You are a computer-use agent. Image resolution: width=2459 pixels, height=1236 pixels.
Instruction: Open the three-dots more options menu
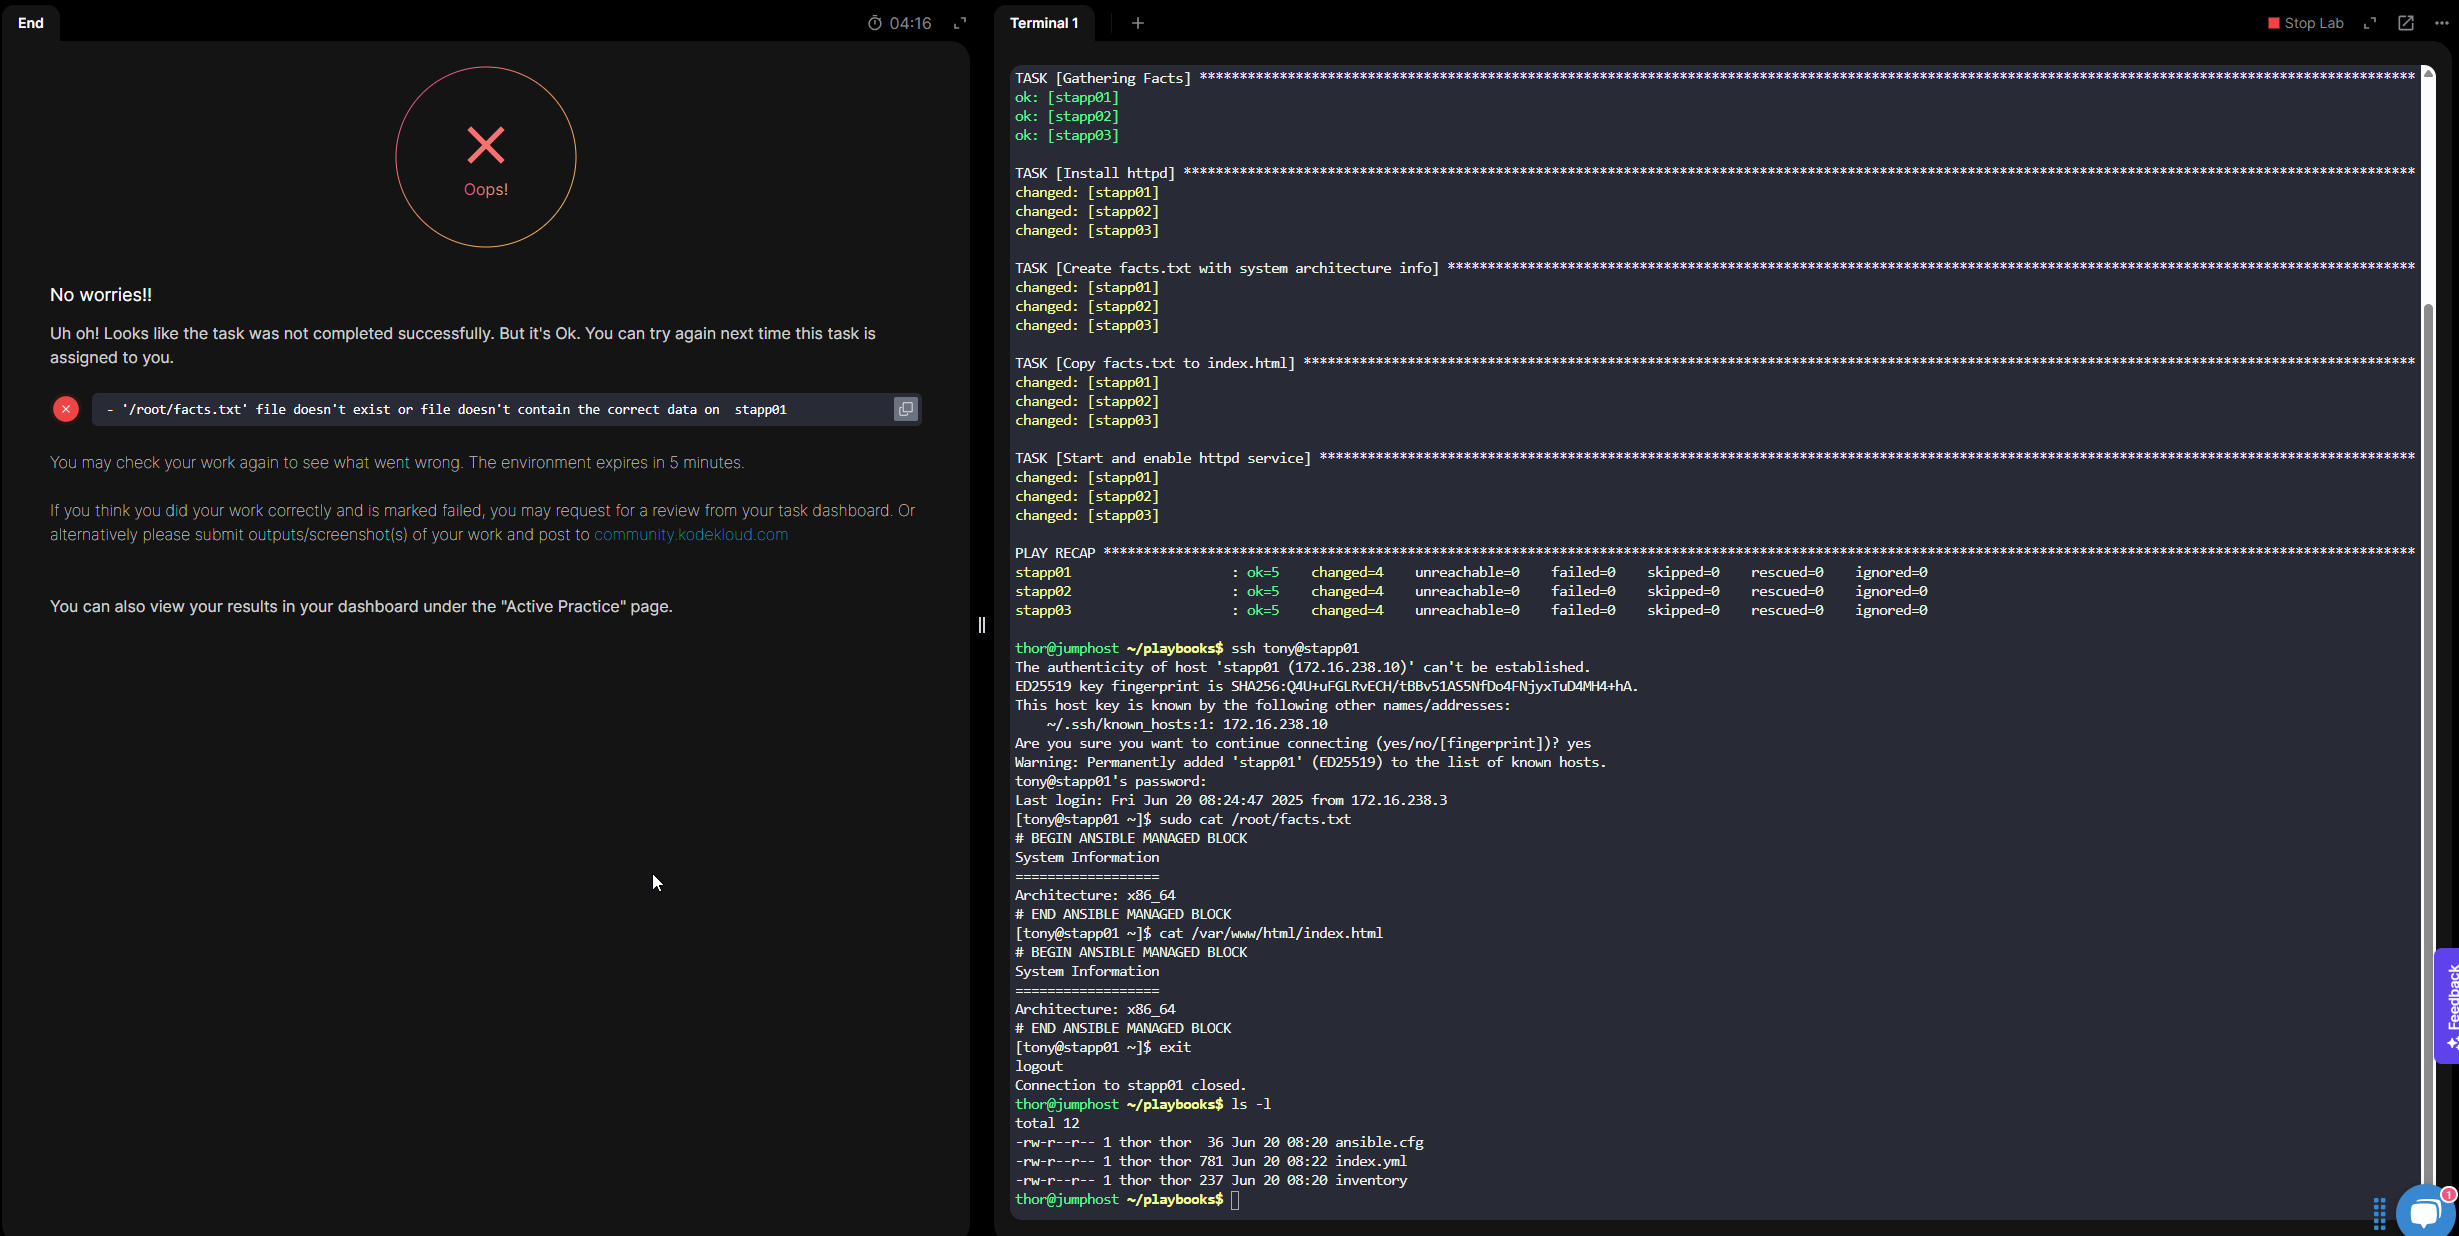[2441, 23]
